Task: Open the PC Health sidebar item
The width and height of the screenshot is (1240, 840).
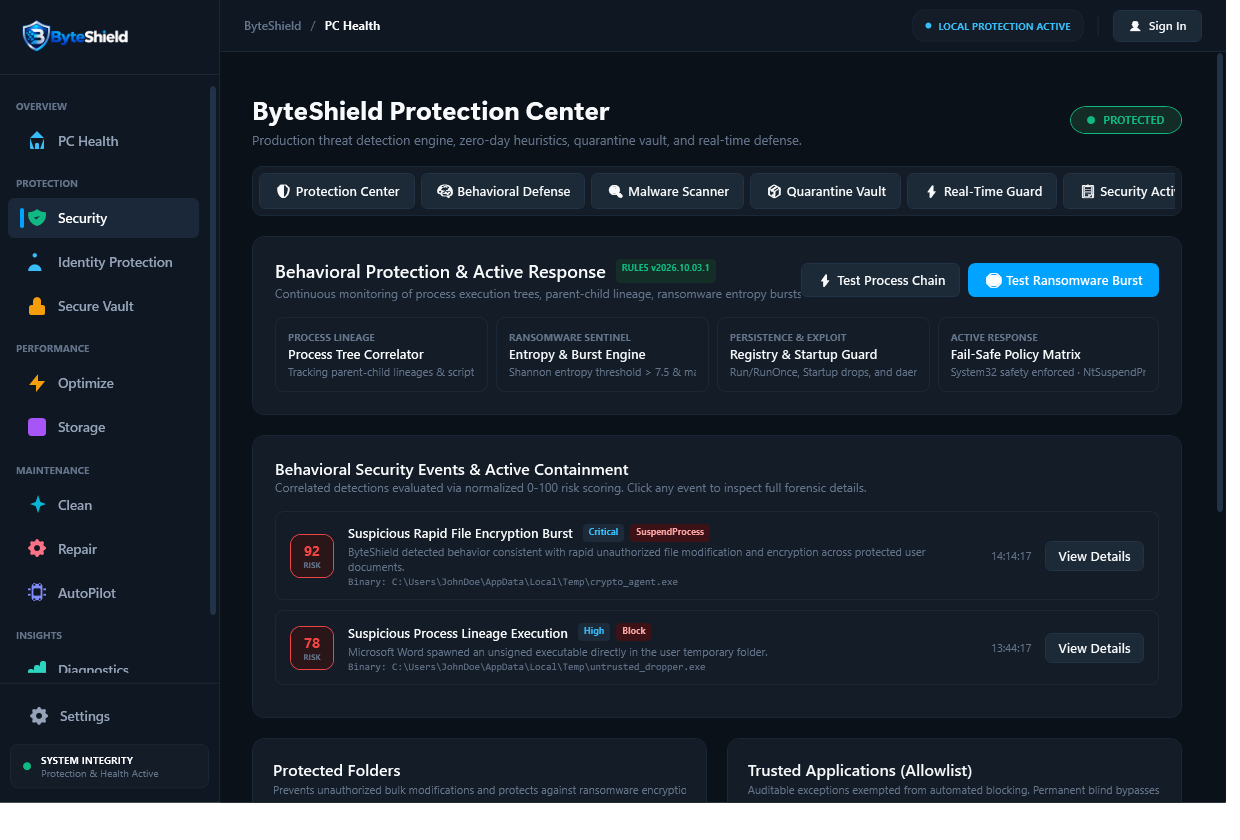Action: (103, 141)
